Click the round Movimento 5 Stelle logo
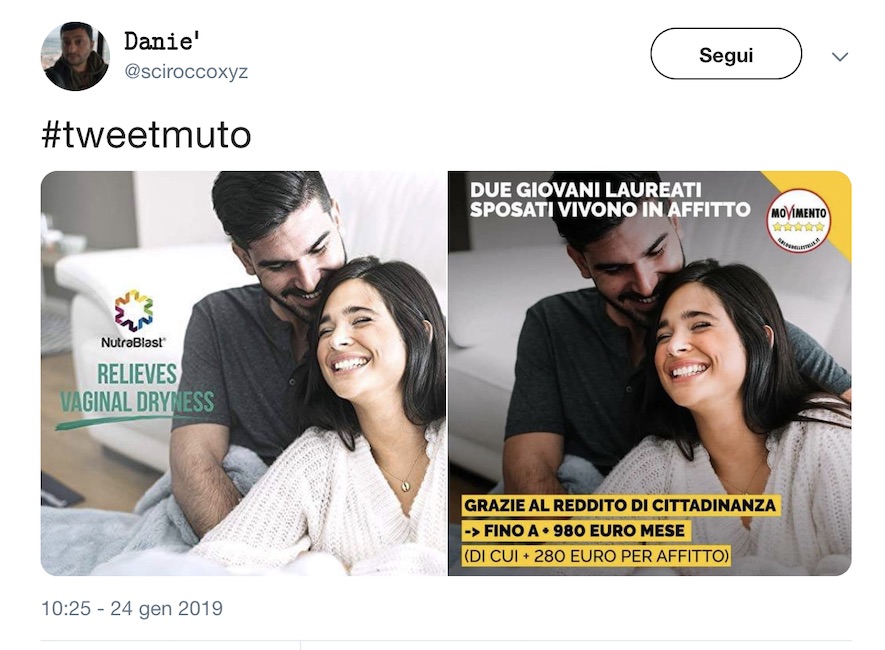 798,221
